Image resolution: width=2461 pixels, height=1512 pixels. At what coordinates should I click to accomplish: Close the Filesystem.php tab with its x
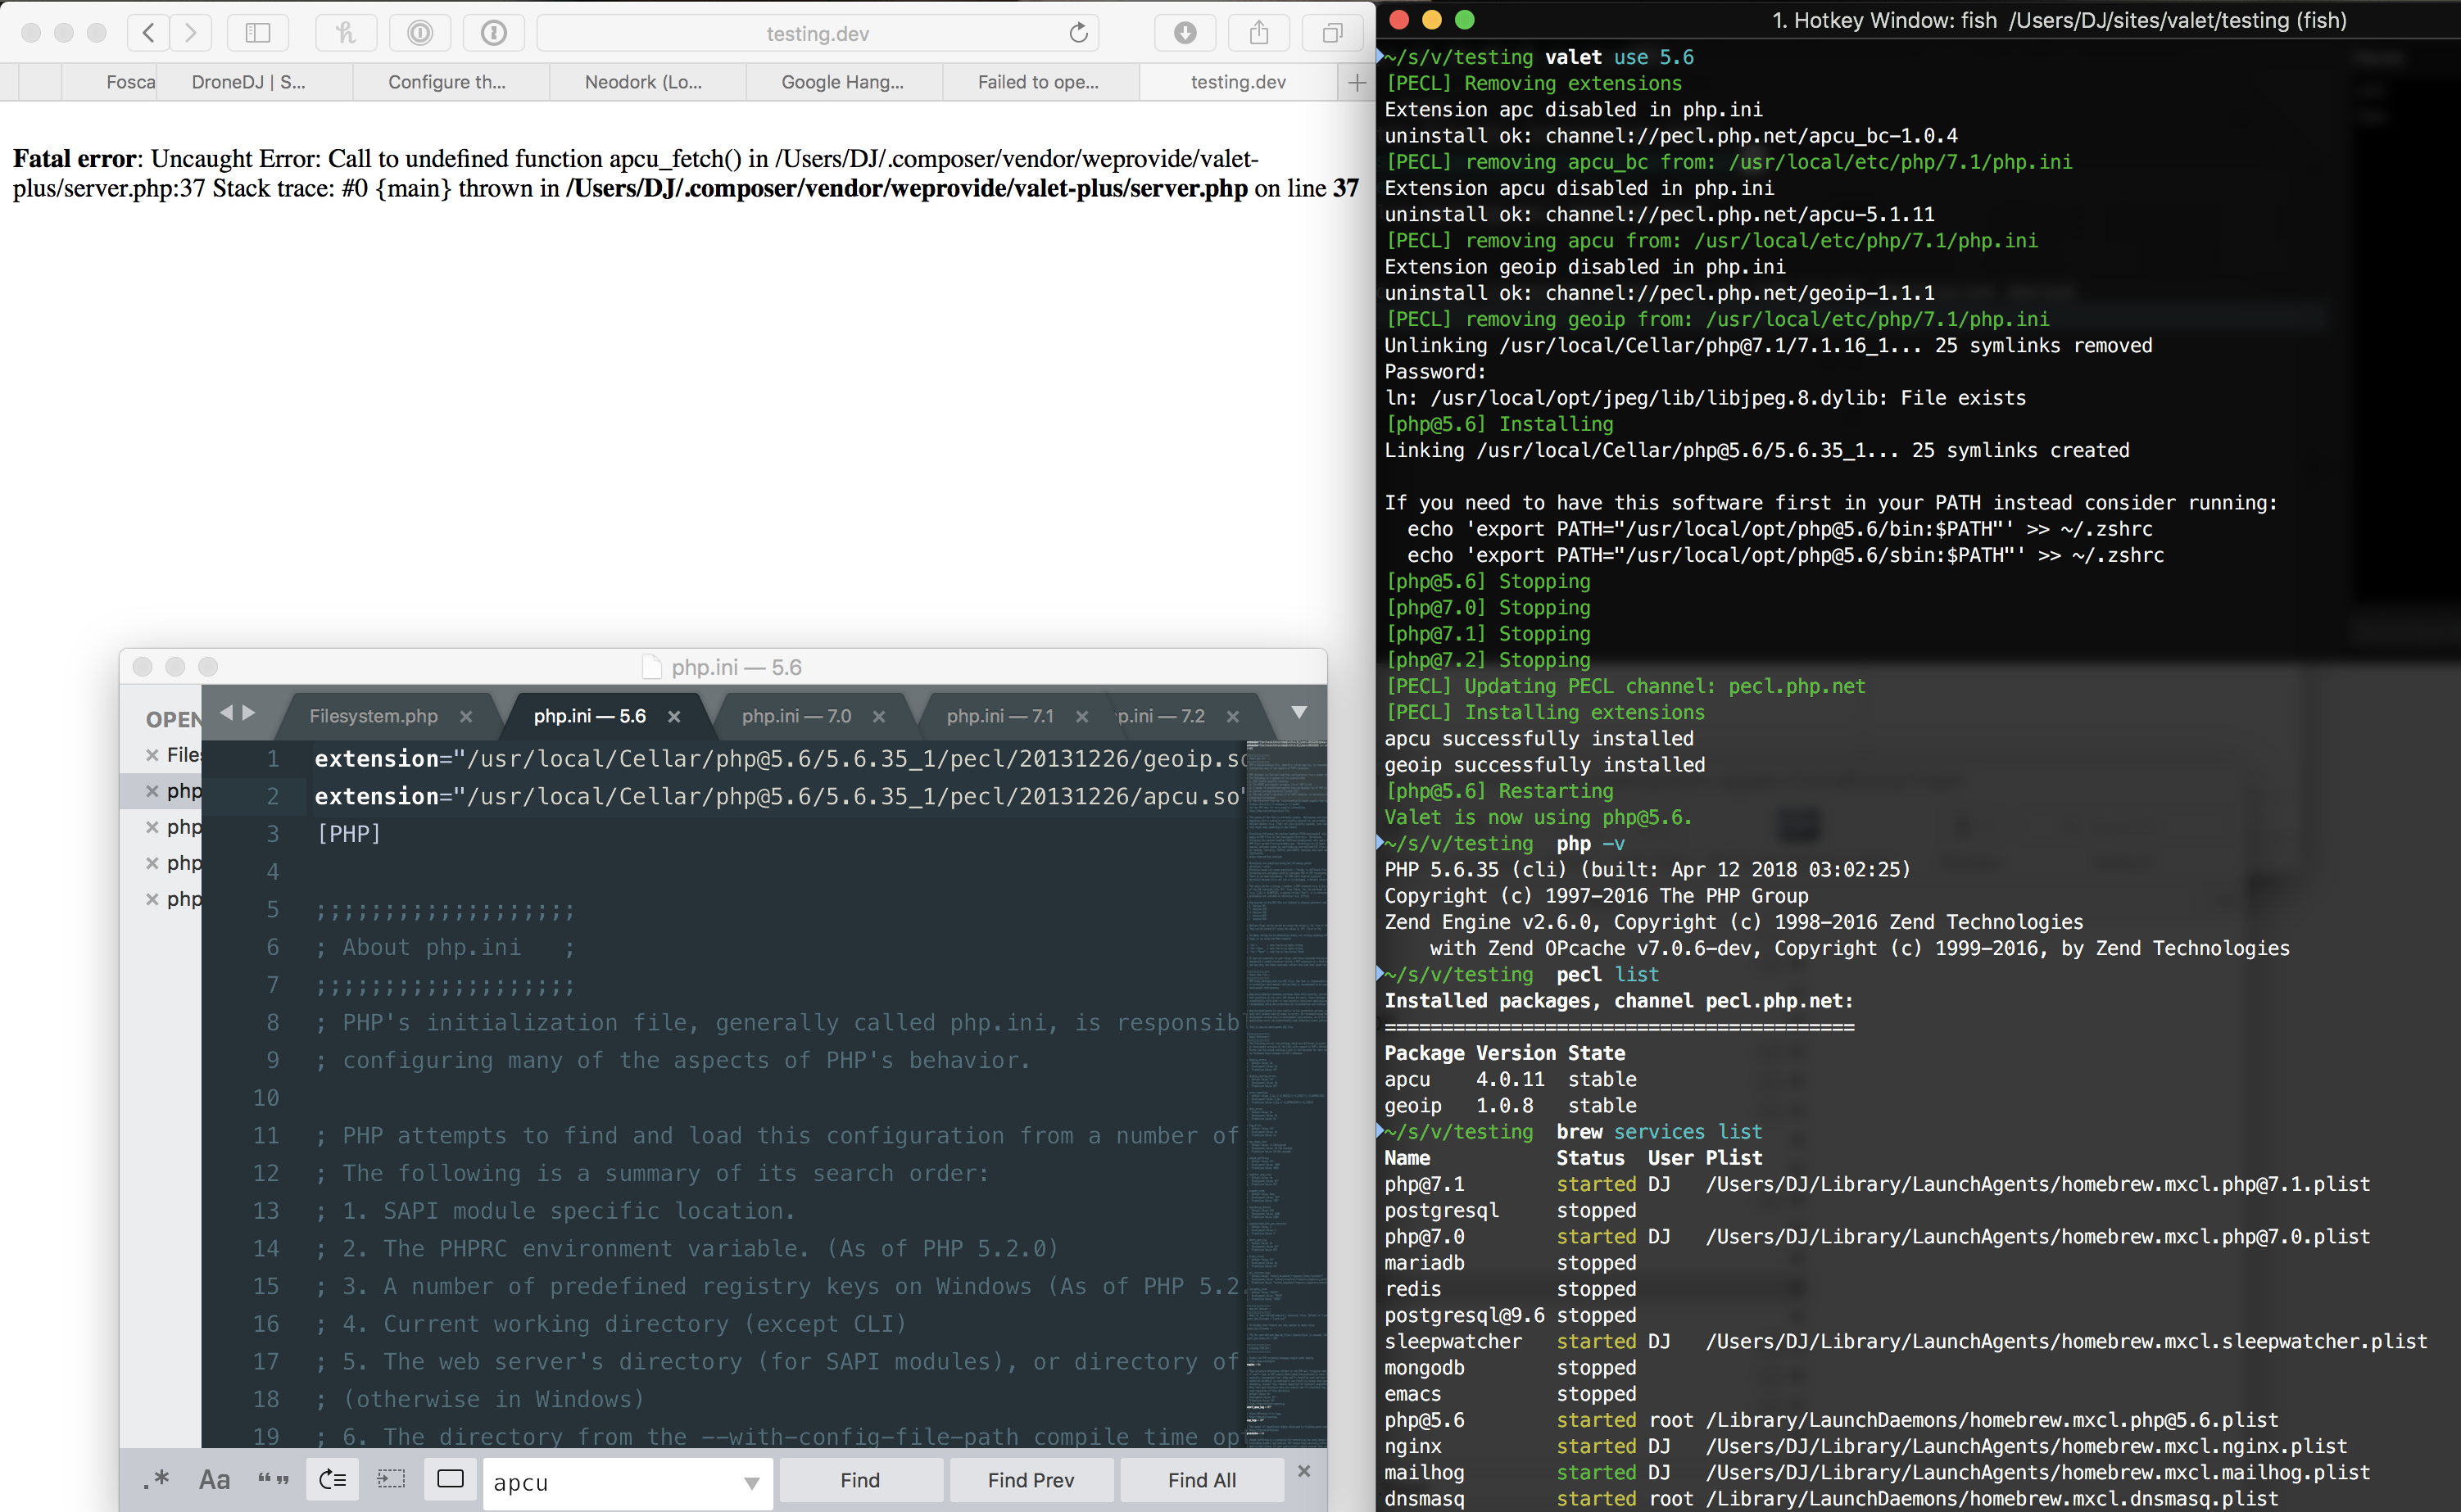pos(466,716)
